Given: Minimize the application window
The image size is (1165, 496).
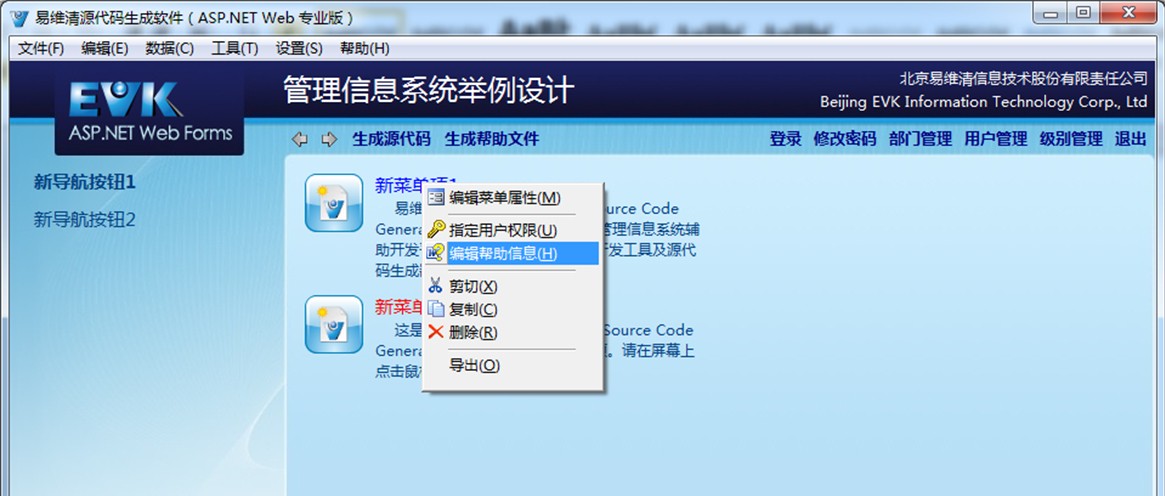Looking at the screenshot, I should point(1050,13).
